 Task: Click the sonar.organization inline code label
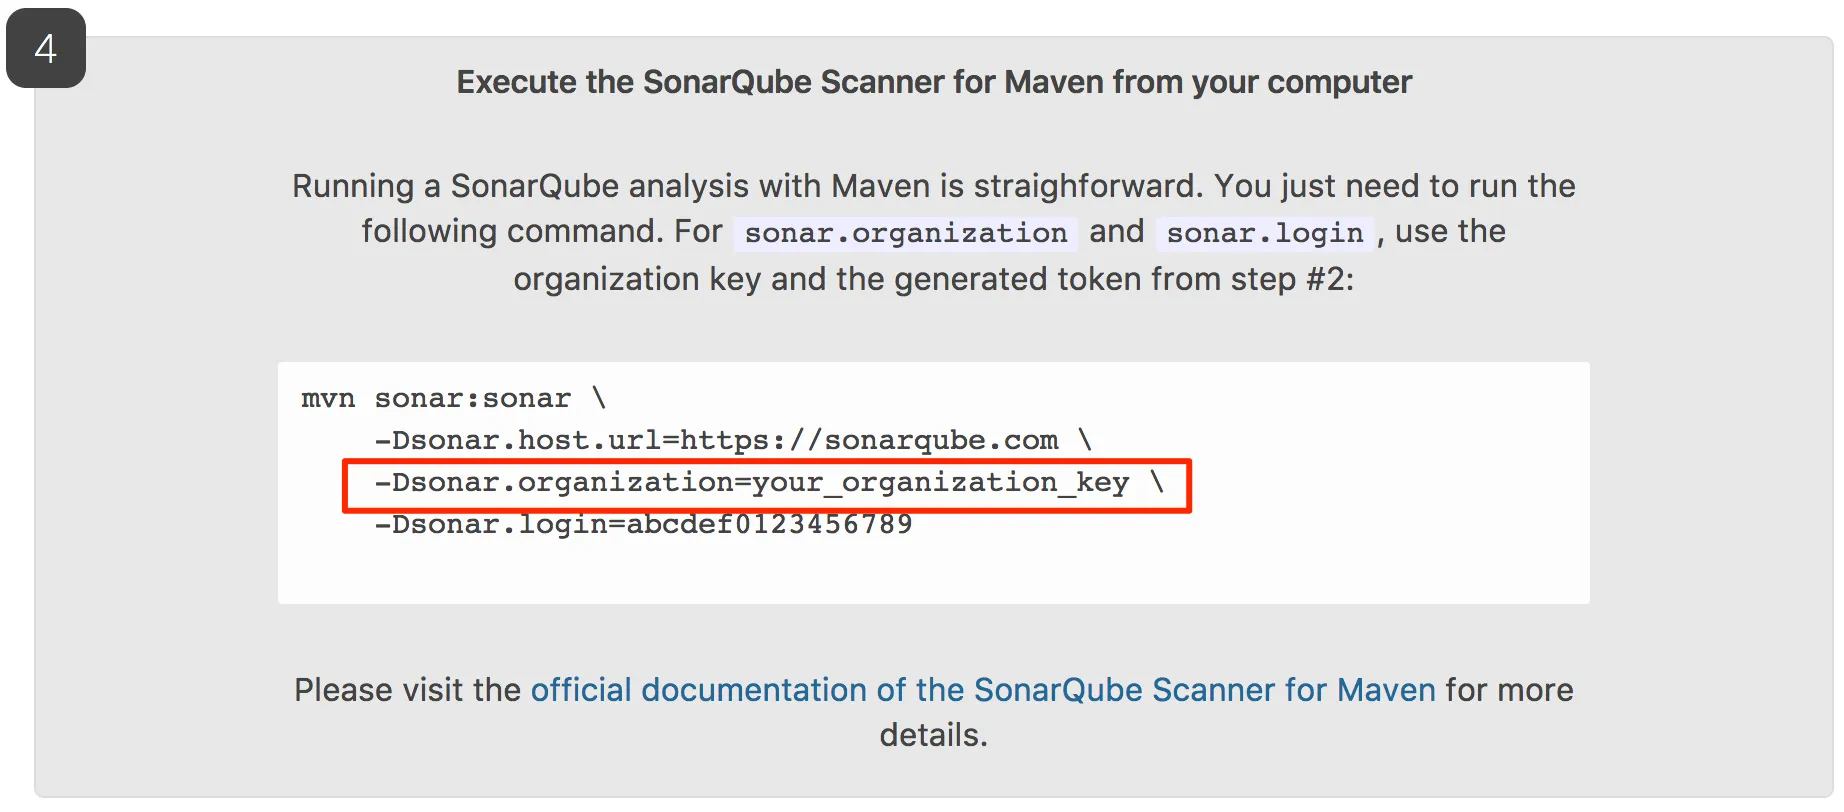[905, 233]
